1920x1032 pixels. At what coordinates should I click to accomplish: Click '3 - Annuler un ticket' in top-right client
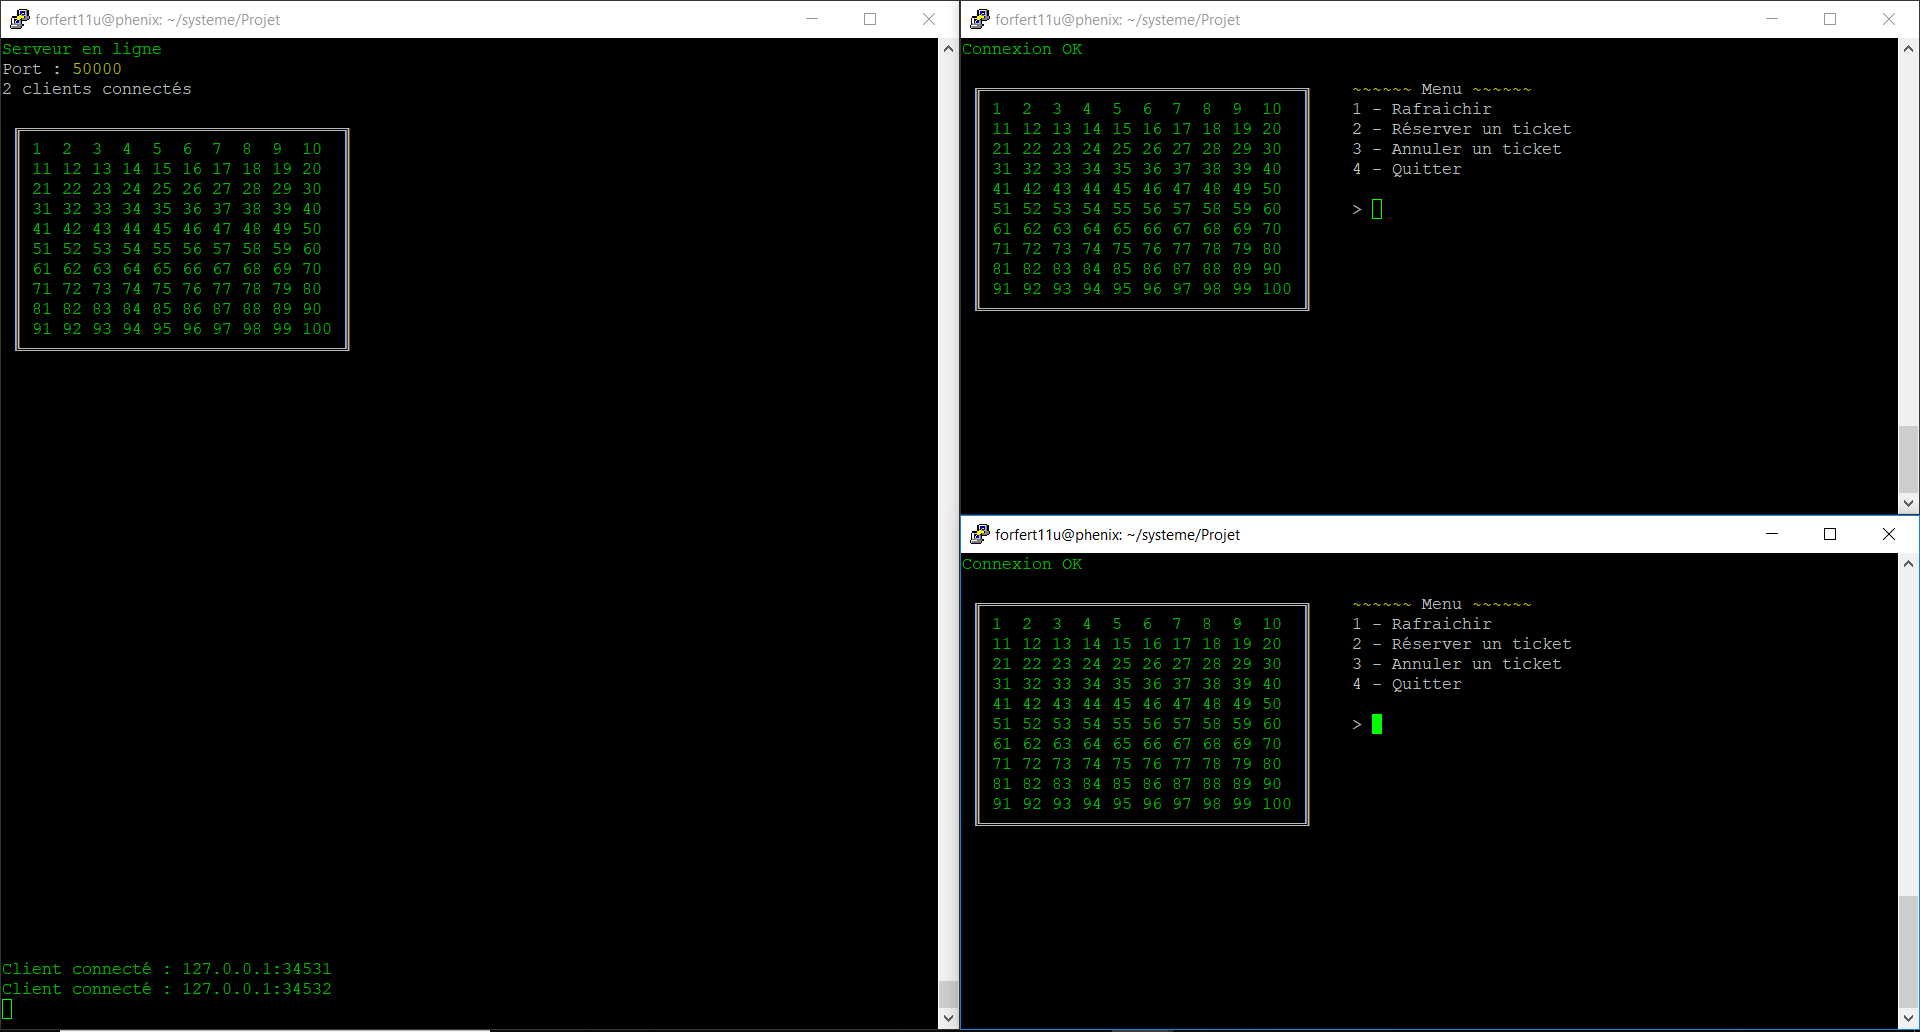[x=1457, y=149]
